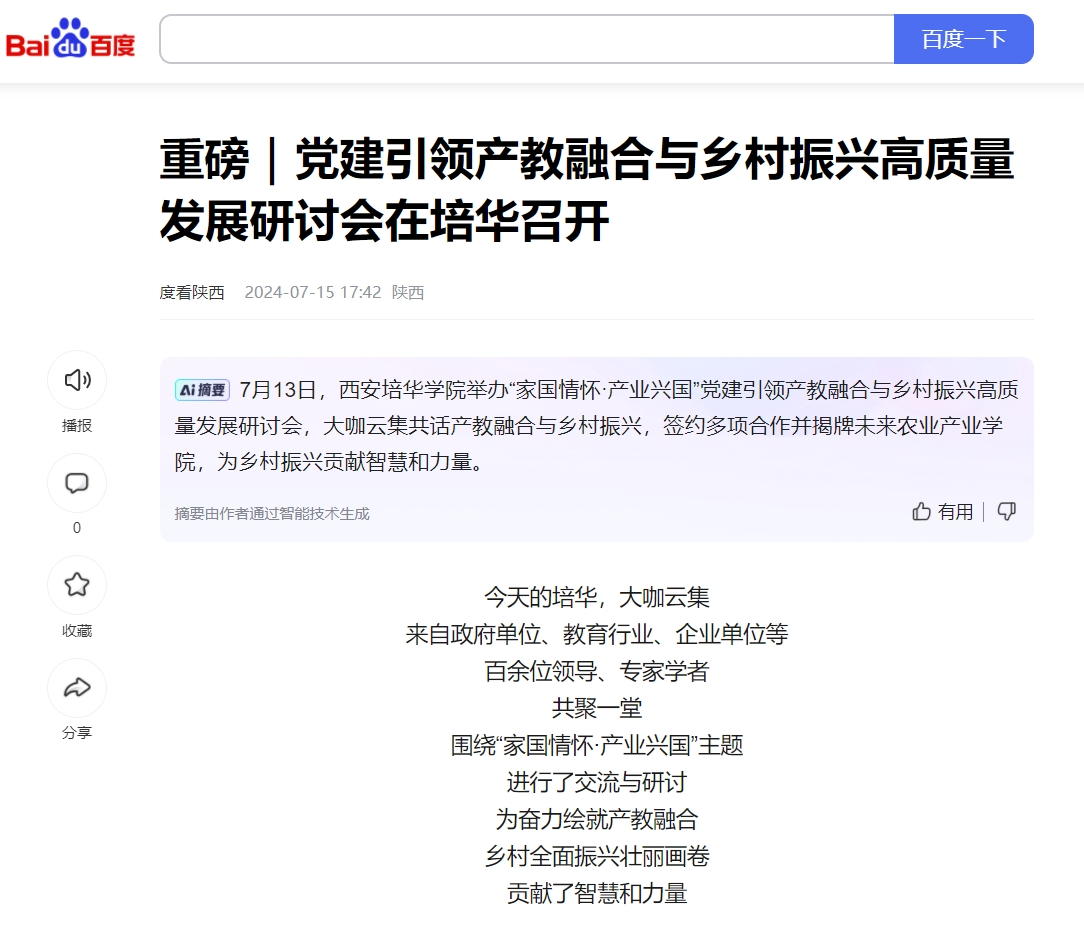
Task: Click the line 今天的培华，大咖云集
Action: click(597, 598)
